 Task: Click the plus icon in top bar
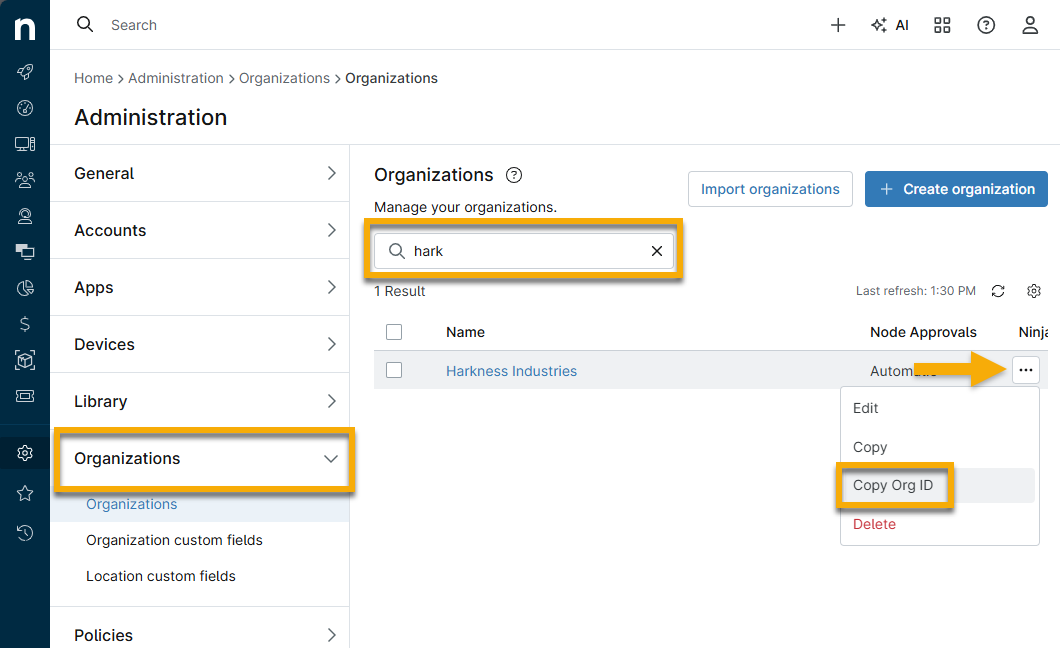pyautogui.click(x=838, y=25)
